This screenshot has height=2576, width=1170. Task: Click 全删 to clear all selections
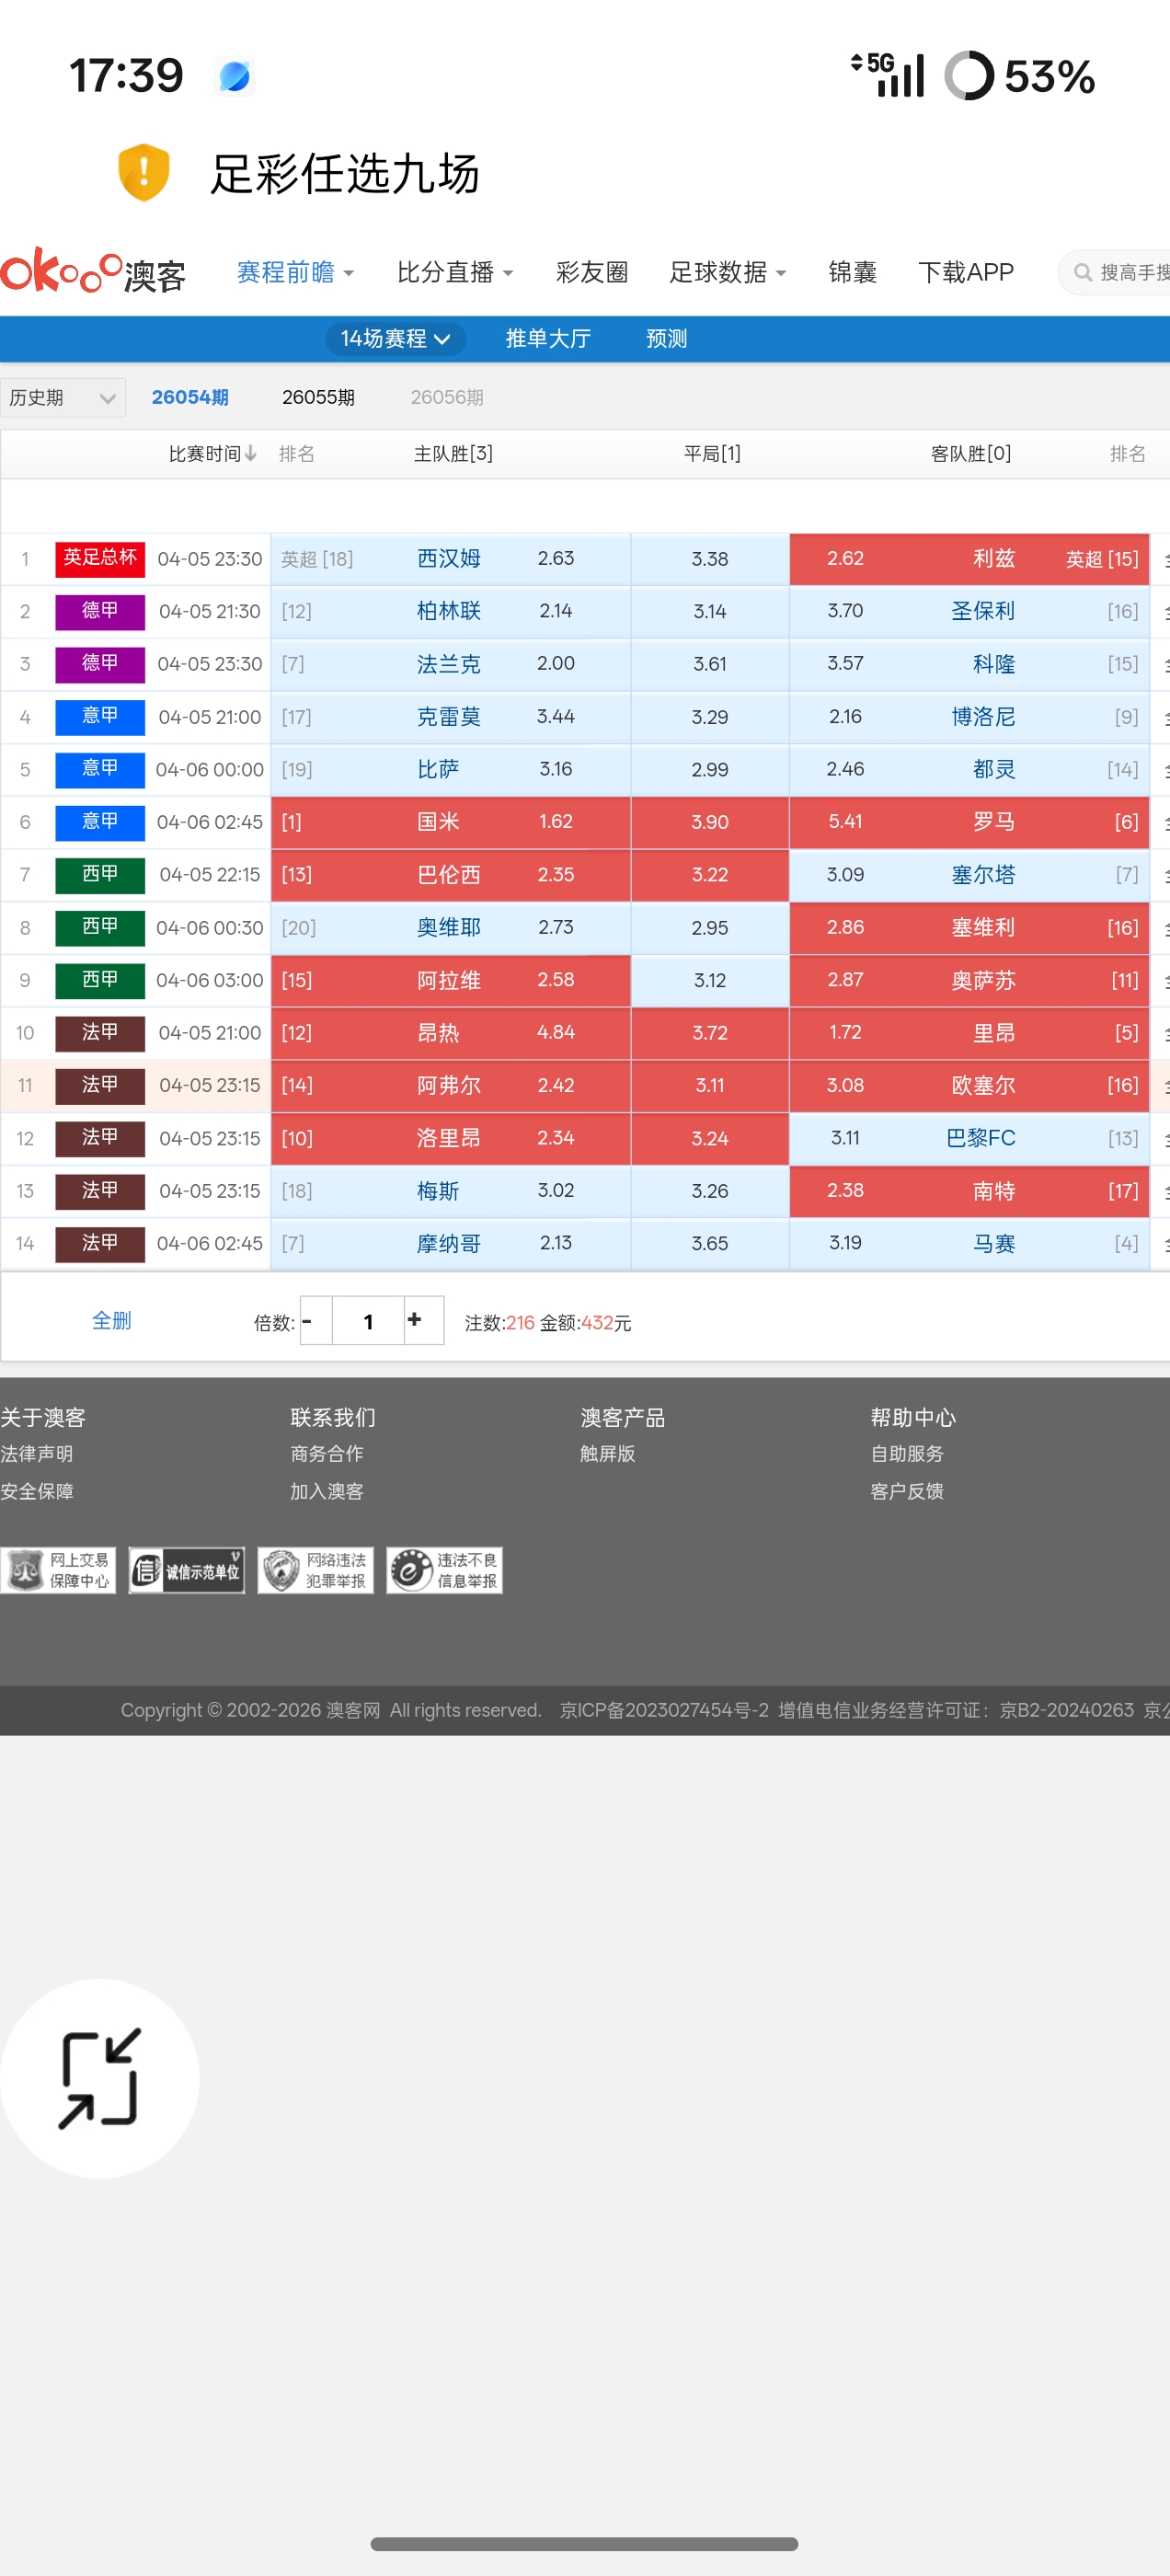[111, 1321]
